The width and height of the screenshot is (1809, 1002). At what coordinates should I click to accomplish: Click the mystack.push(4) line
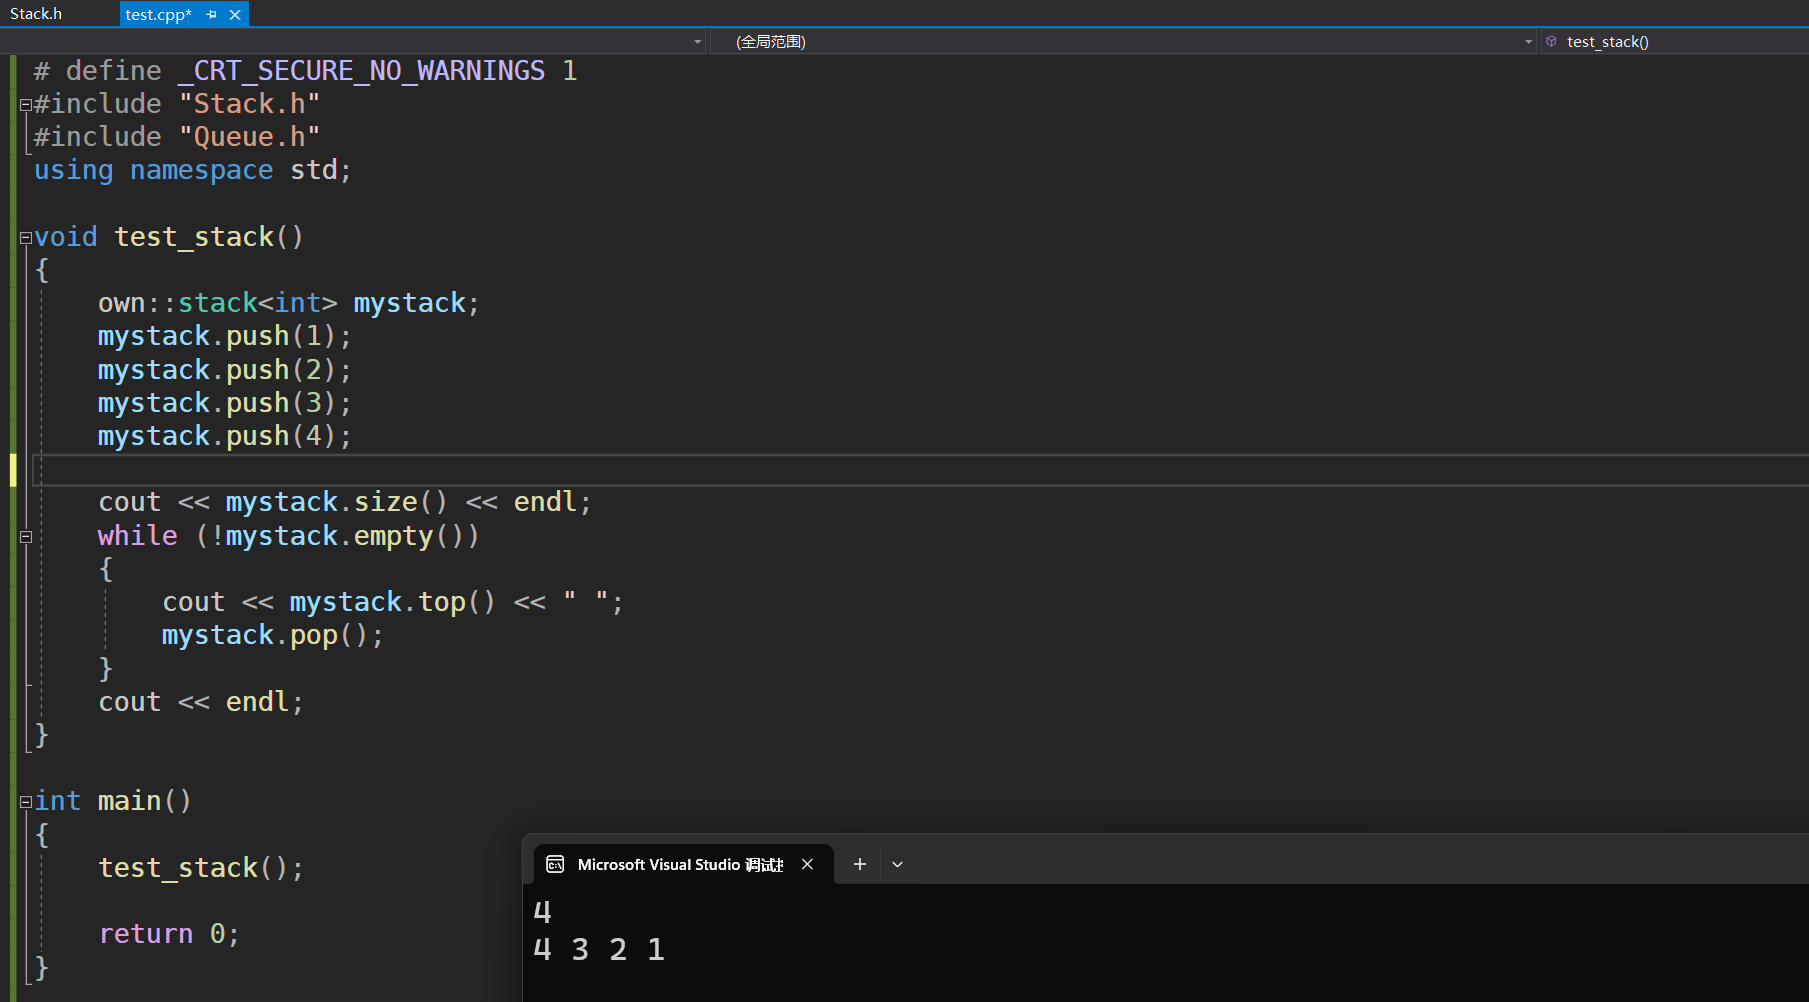coord(225,436)
